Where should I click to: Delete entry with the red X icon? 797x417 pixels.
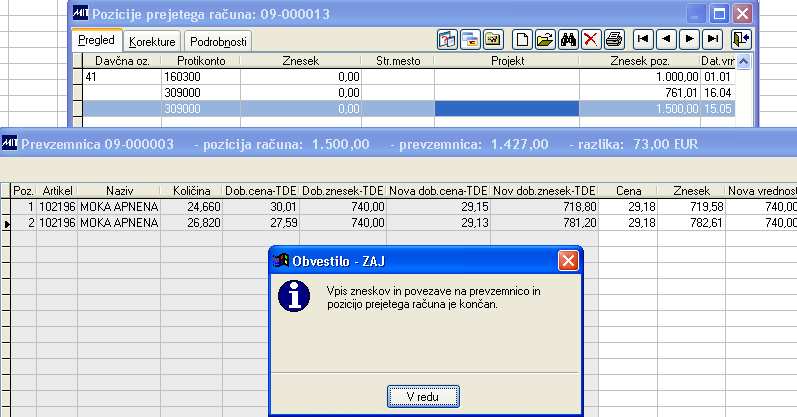591,39
